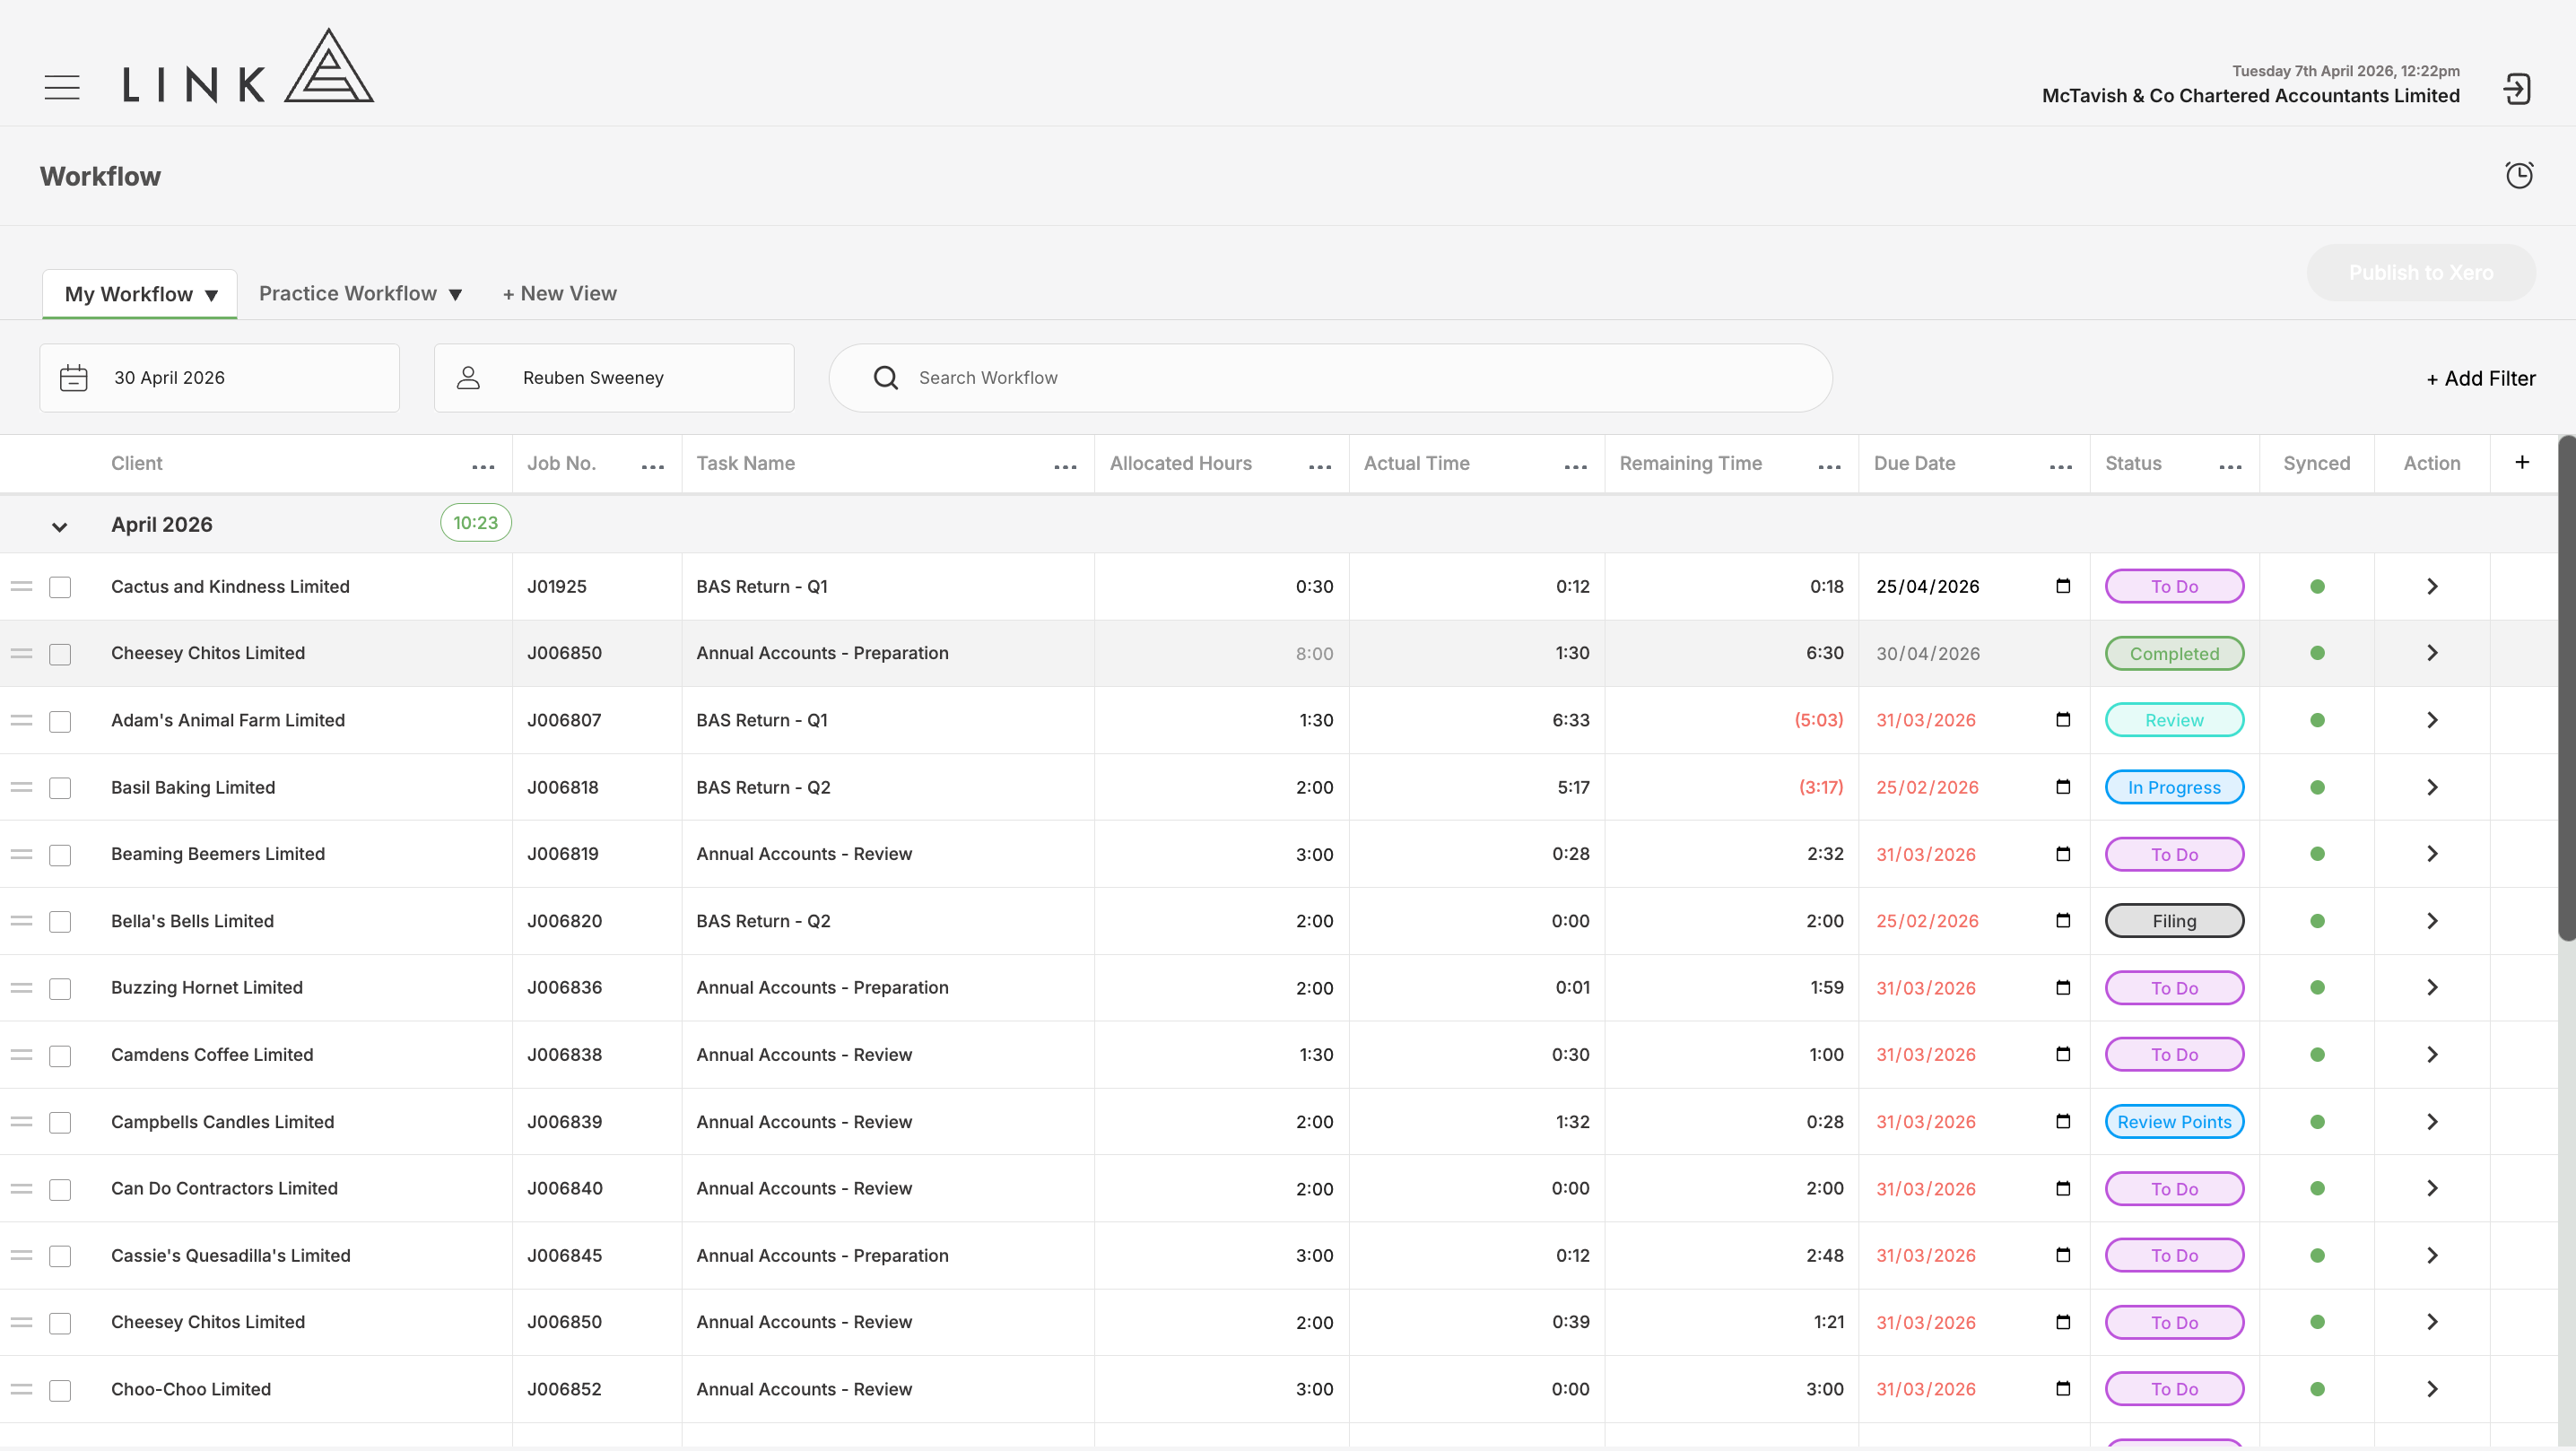Open date picker for Adam's Animal Farm row
Viewport: 2576px width, 1451px height.
tap(2063, 720)
